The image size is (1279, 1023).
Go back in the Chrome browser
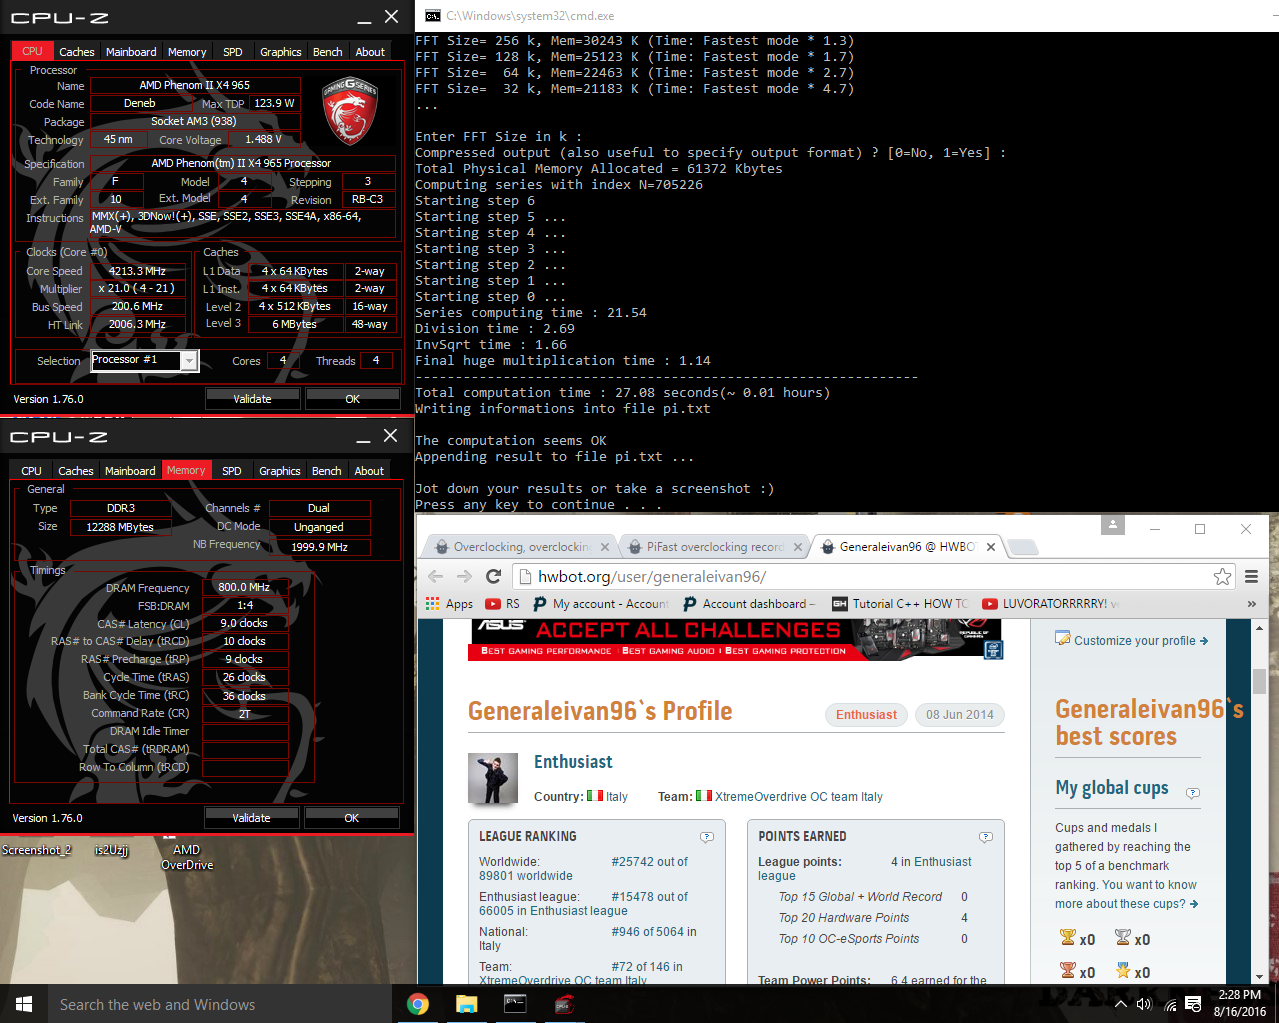tap(435, 576)
